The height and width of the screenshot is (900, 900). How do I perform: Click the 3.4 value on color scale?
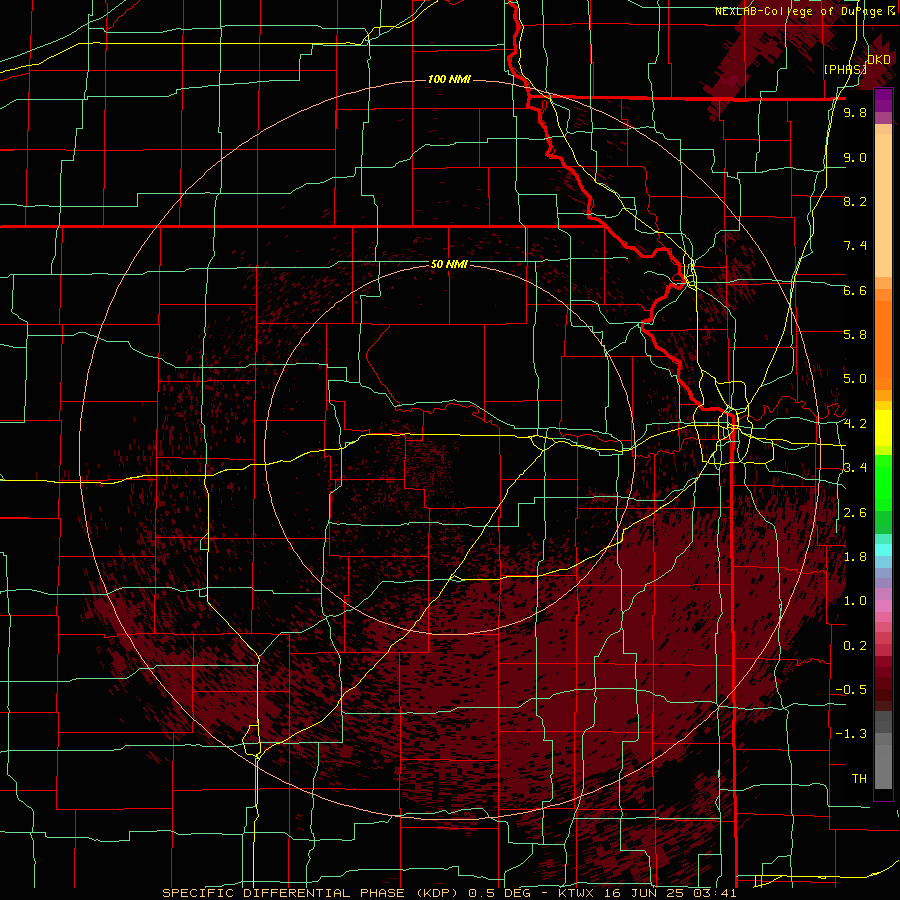click(x=855, y=468)
